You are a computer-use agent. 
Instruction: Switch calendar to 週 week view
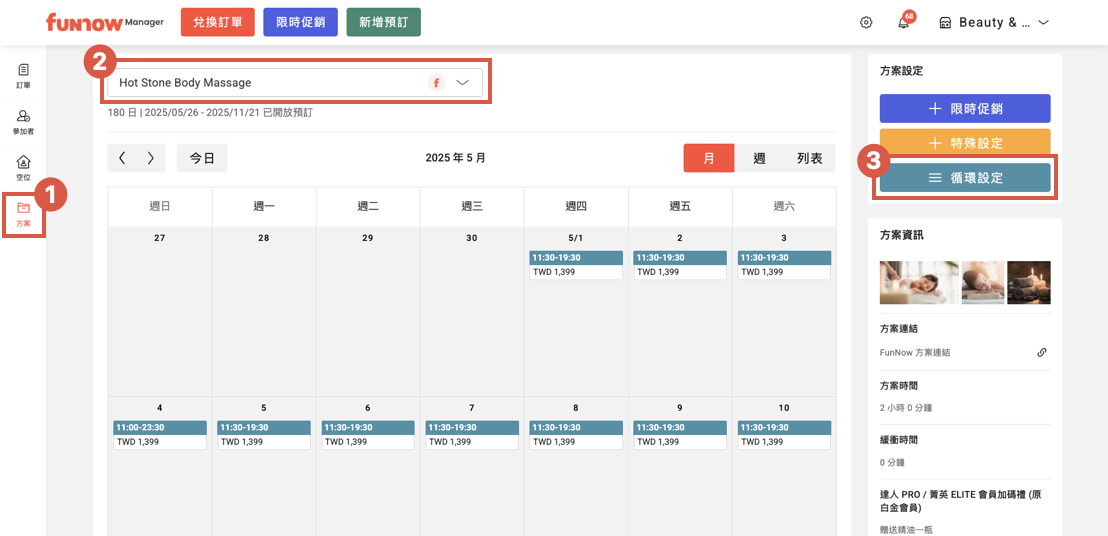(x=759, y=158)
